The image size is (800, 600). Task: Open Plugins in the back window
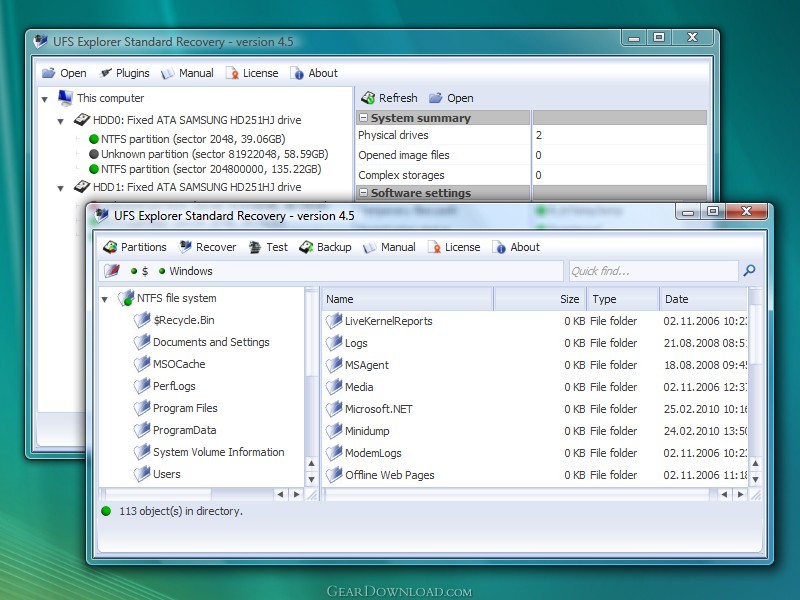pyautogui.click(x=124, y=73)
